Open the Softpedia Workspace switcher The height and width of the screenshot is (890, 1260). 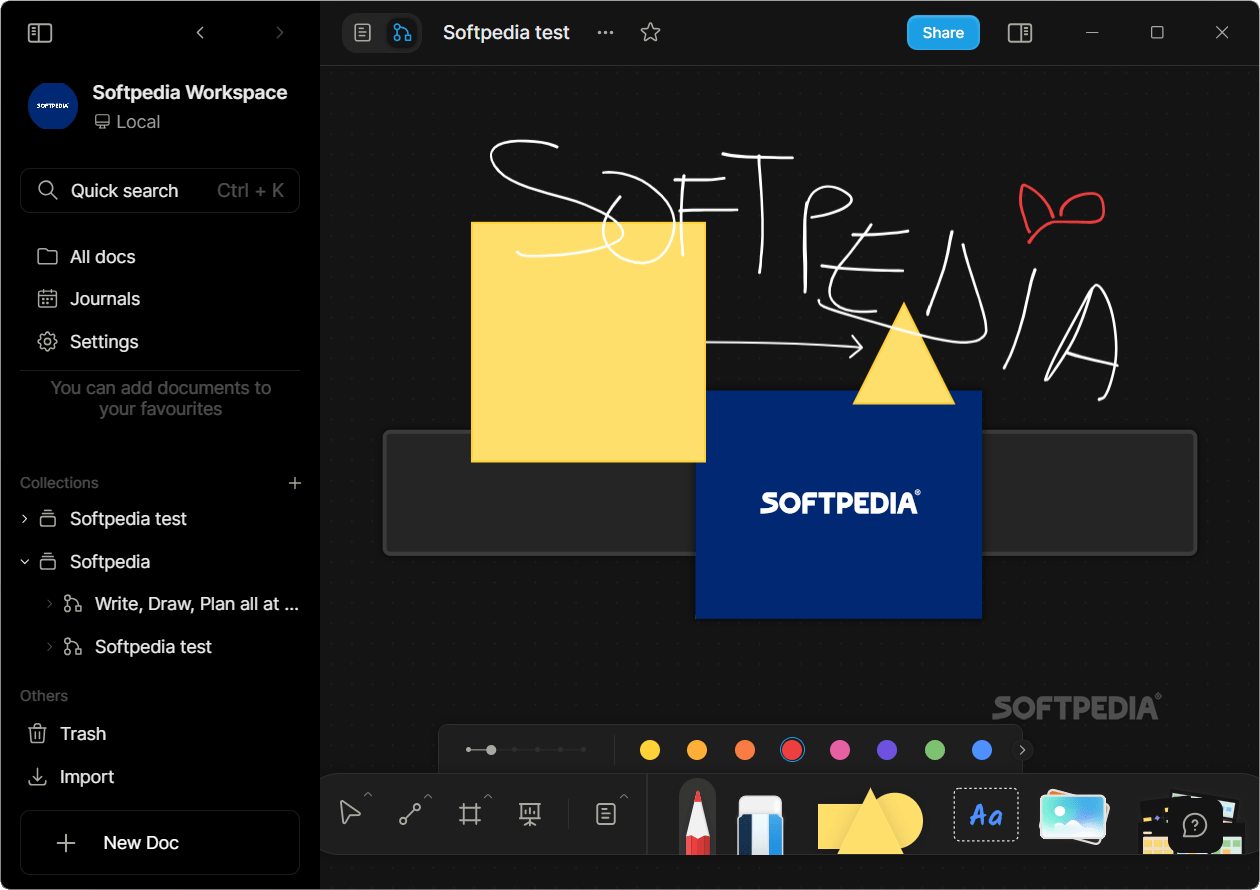pyautogui.click(x=160, y=107)
